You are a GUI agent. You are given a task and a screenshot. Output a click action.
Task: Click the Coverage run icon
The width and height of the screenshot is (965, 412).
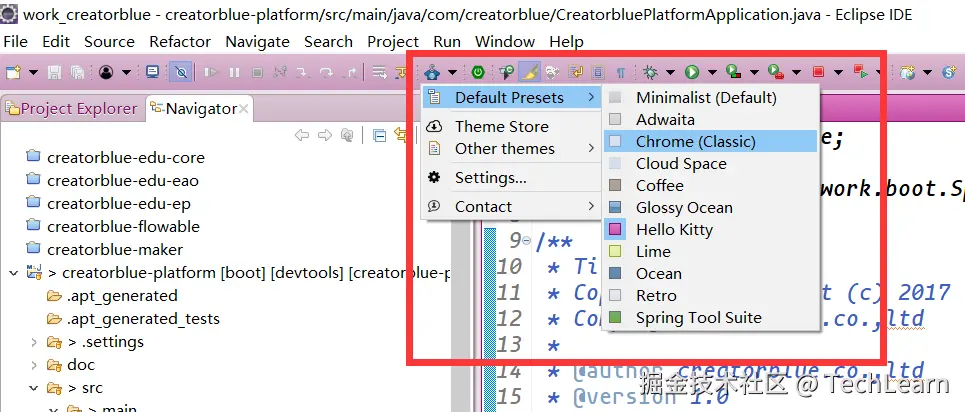click(733, 73)
